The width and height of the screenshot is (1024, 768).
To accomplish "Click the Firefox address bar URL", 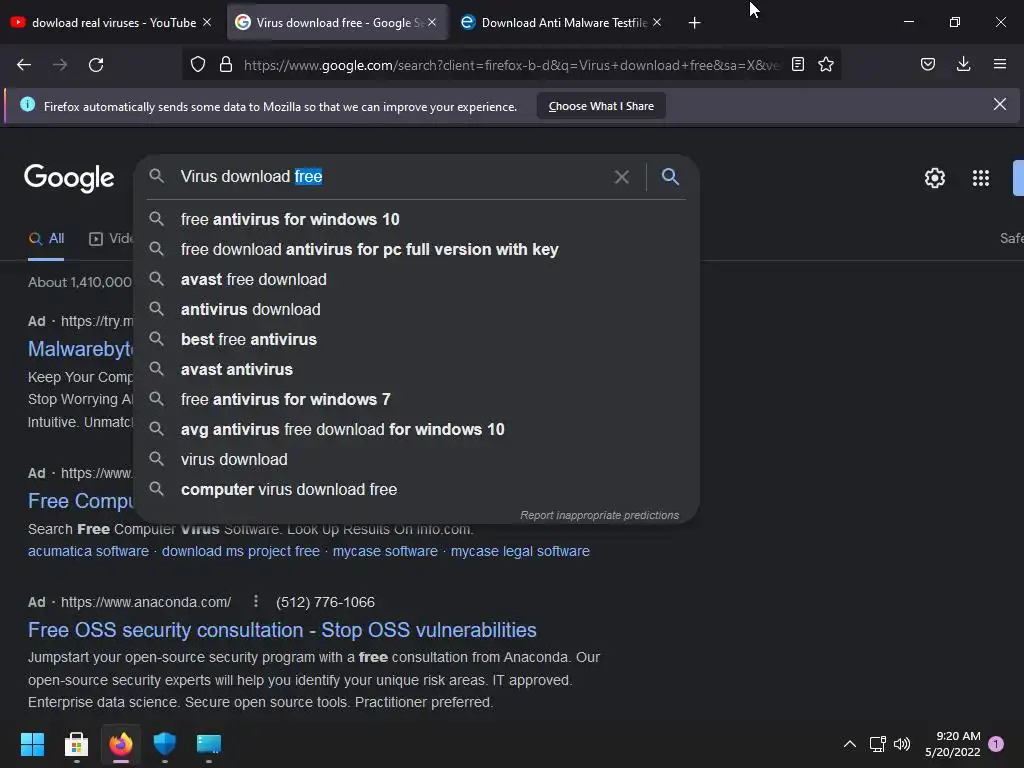I will (511, 65).
